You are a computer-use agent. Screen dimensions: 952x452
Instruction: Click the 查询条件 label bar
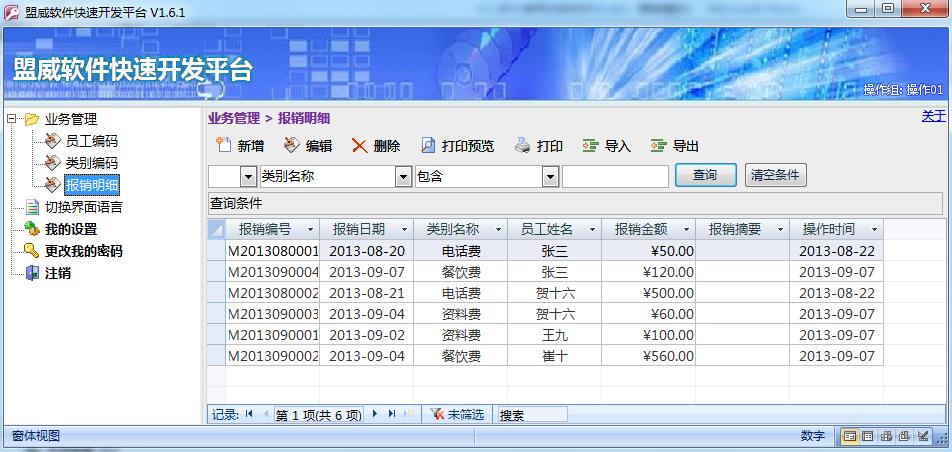tap(575, 204)
